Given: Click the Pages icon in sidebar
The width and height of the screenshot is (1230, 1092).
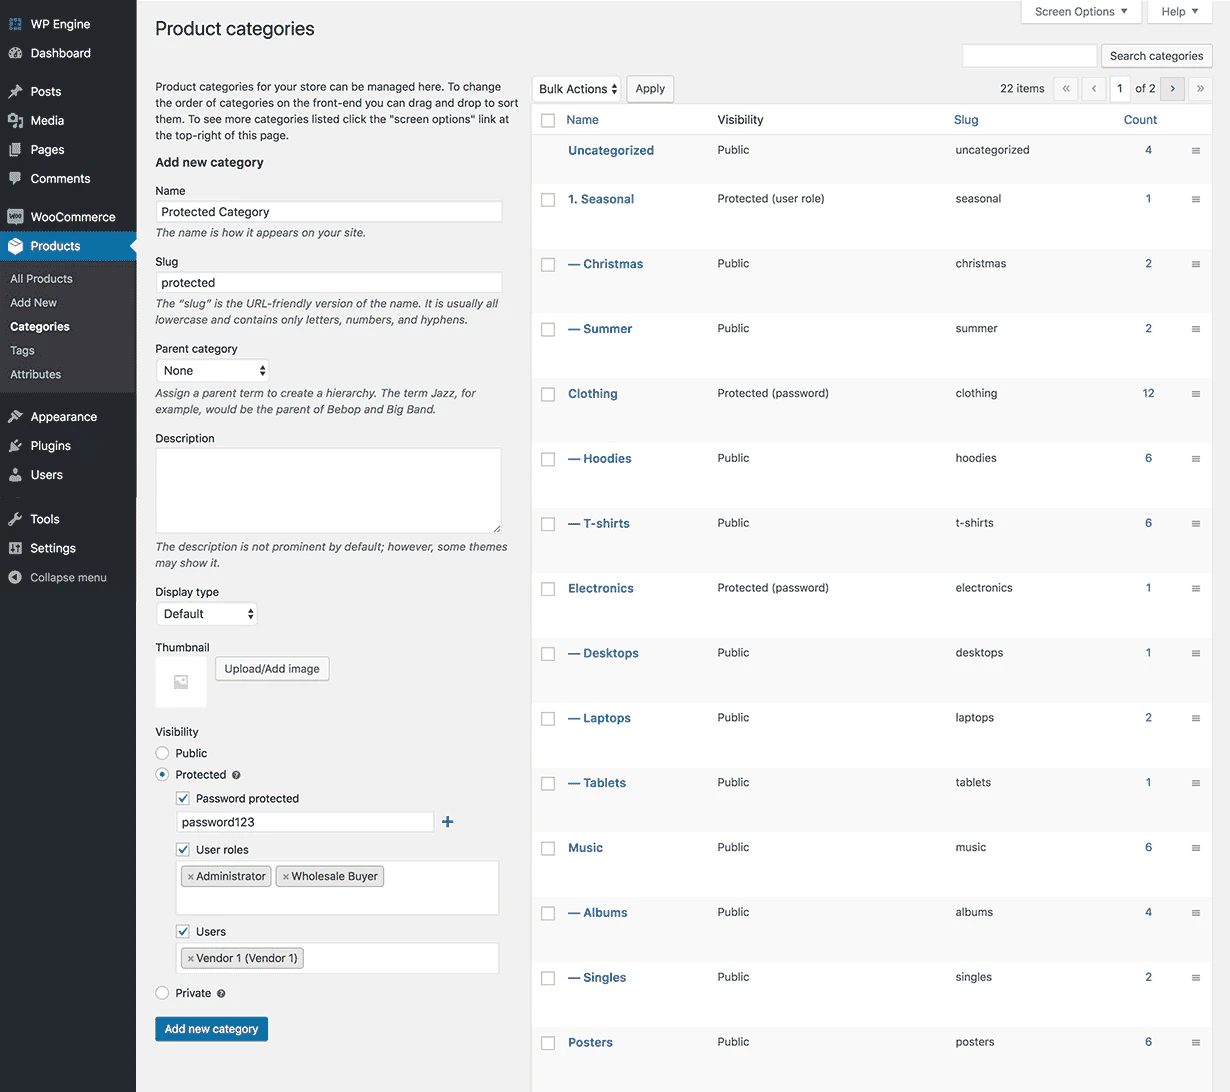Looking at the screenshot, I should click(15, 149).
